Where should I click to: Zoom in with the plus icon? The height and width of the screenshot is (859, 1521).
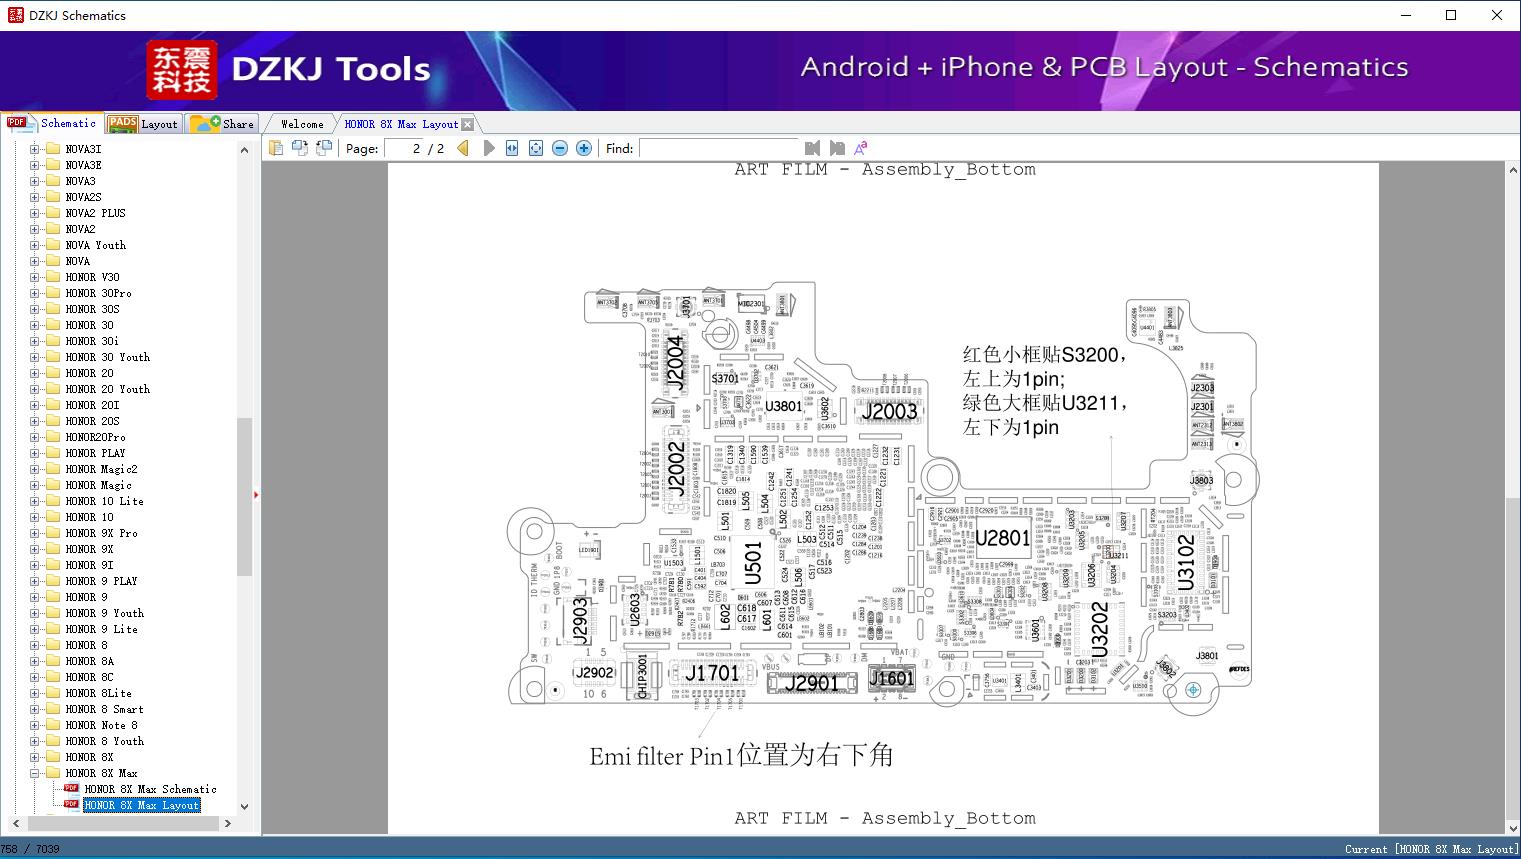coord(584,148)
